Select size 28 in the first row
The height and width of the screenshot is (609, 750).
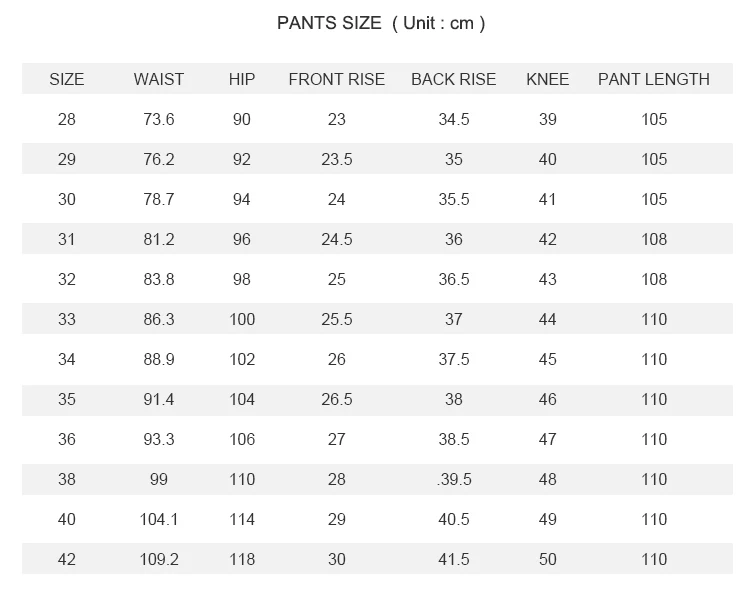click(66, 119)
